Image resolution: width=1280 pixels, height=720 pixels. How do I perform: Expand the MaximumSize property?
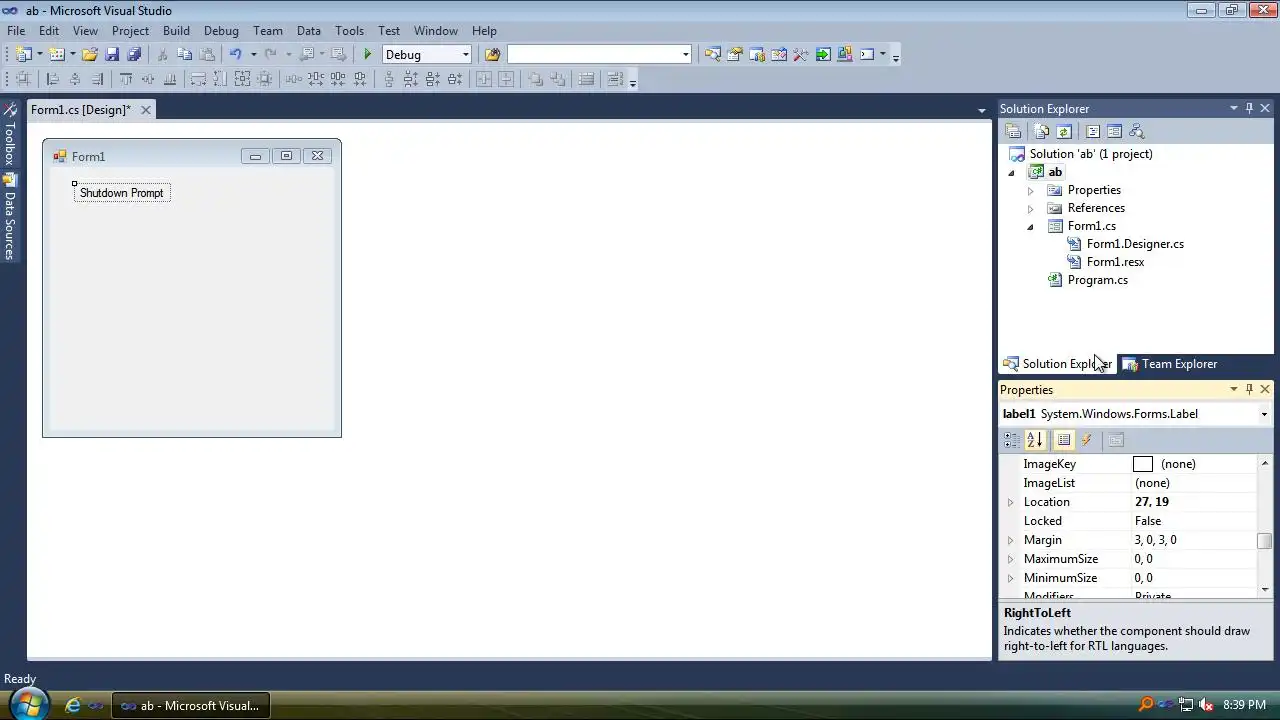point(1010,559)
